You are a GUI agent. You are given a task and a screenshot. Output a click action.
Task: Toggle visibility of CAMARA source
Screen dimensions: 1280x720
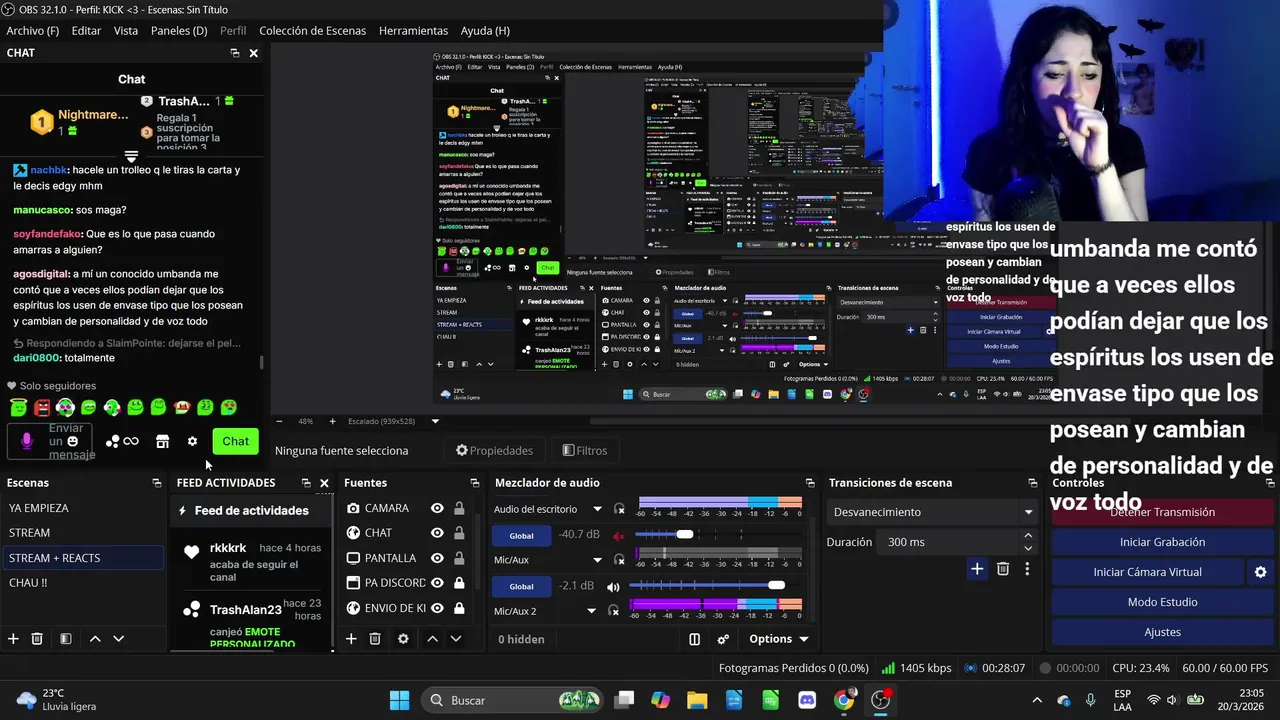[437, 508]
